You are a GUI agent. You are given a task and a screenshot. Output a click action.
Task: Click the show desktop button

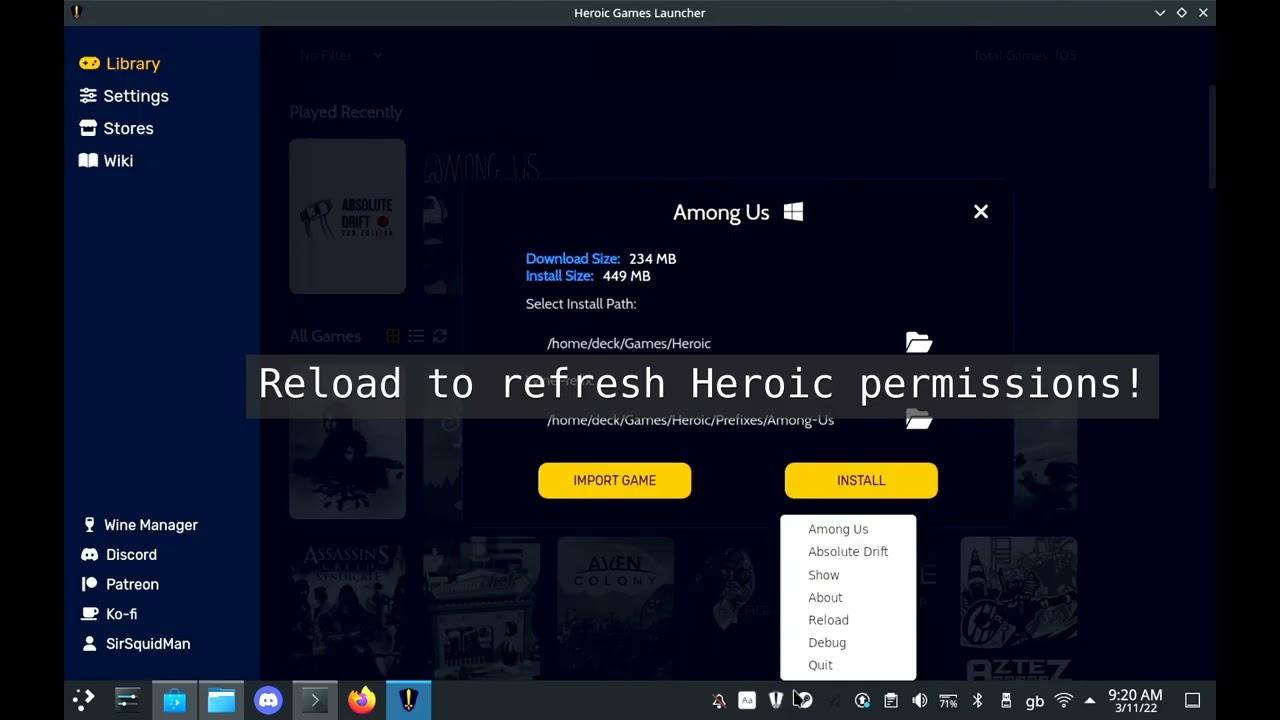point(1192,701)
